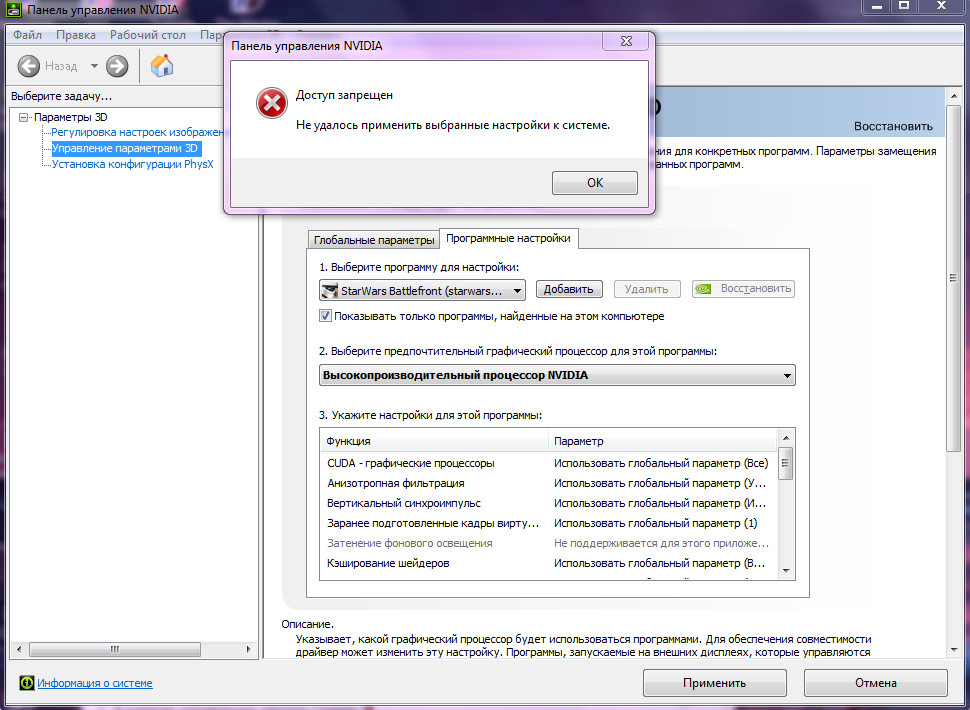Click the task pane horizontal scrollbar thumb

click(114, 649)
